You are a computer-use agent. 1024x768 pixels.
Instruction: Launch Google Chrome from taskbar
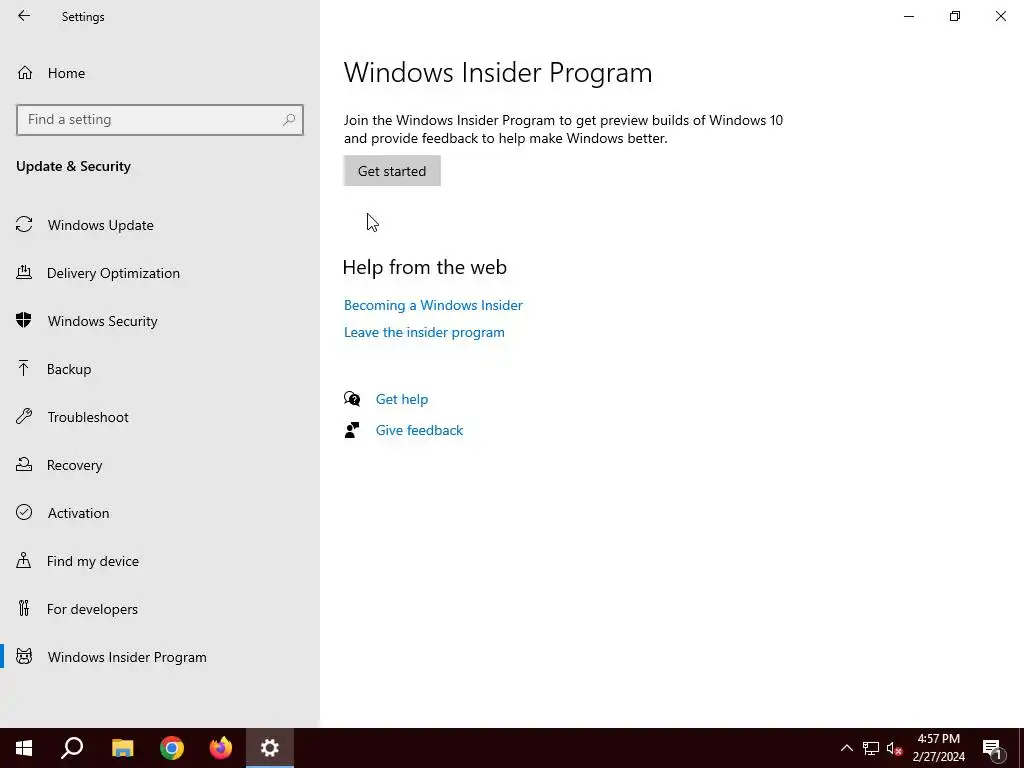pos(172,748)
